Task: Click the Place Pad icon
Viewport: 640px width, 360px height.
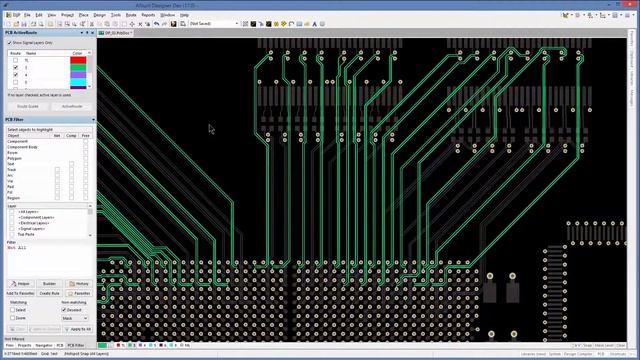Action: click(x=276, y=24)
